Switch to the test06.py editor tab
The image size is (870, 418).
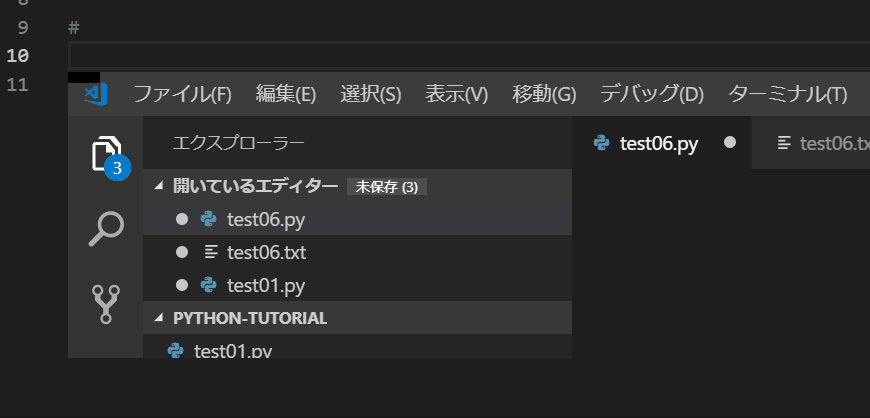(x=661, y=143)
